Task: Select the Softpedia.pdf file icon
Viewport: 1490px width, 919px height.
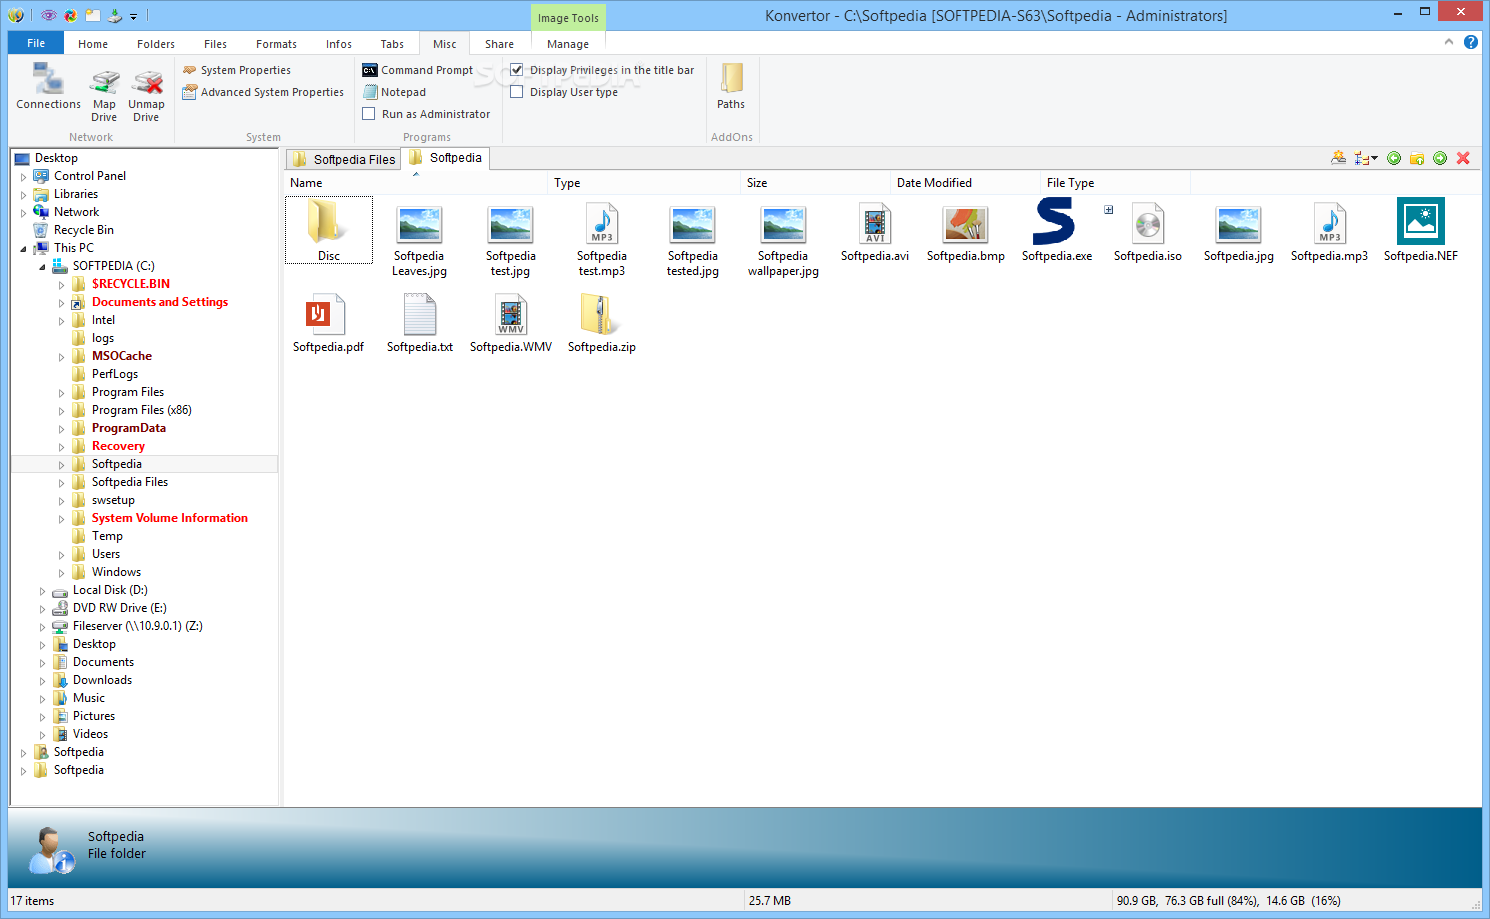Action: tap(325, 314)
